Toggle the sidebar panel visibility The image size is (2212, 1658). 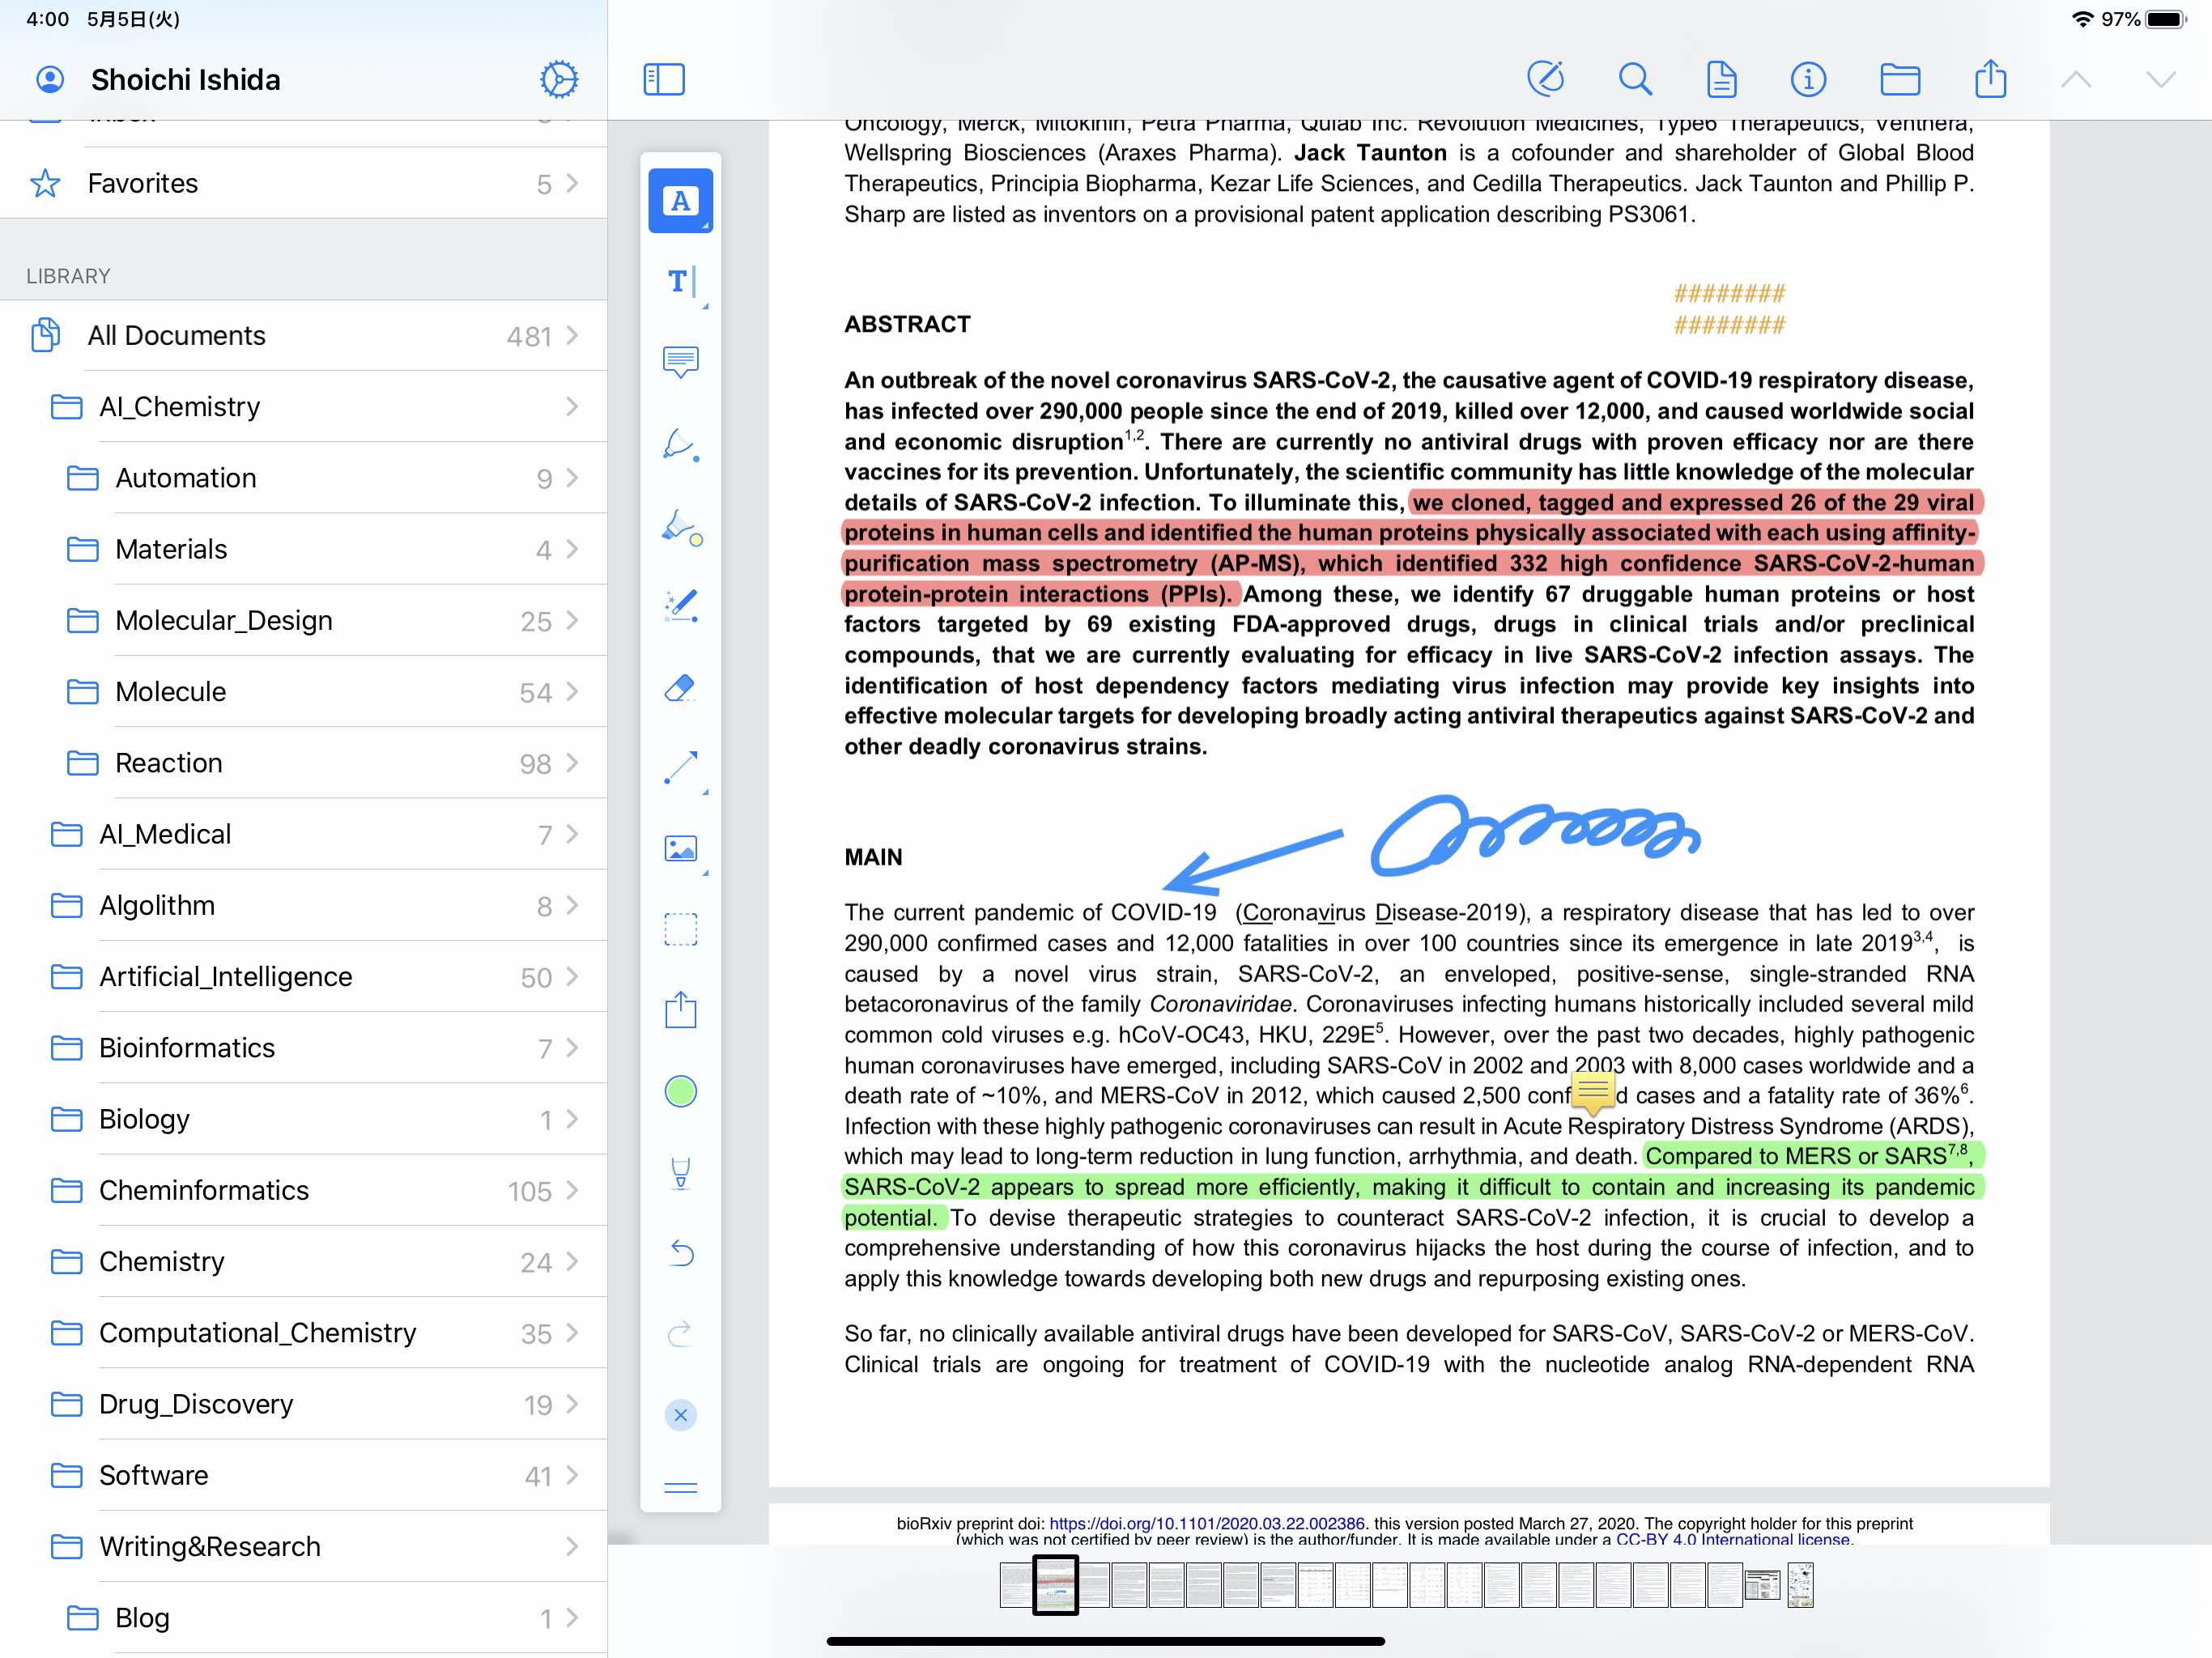coord(666,77)
